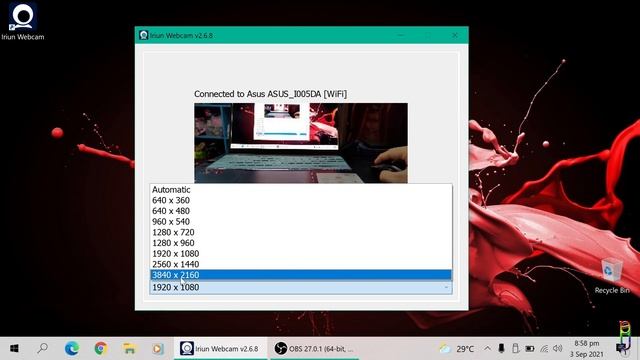Launch Microsoft Edge from taskbar
This screenshot has width=640, height=360.
pyautogui.click(x=72, y=349)
